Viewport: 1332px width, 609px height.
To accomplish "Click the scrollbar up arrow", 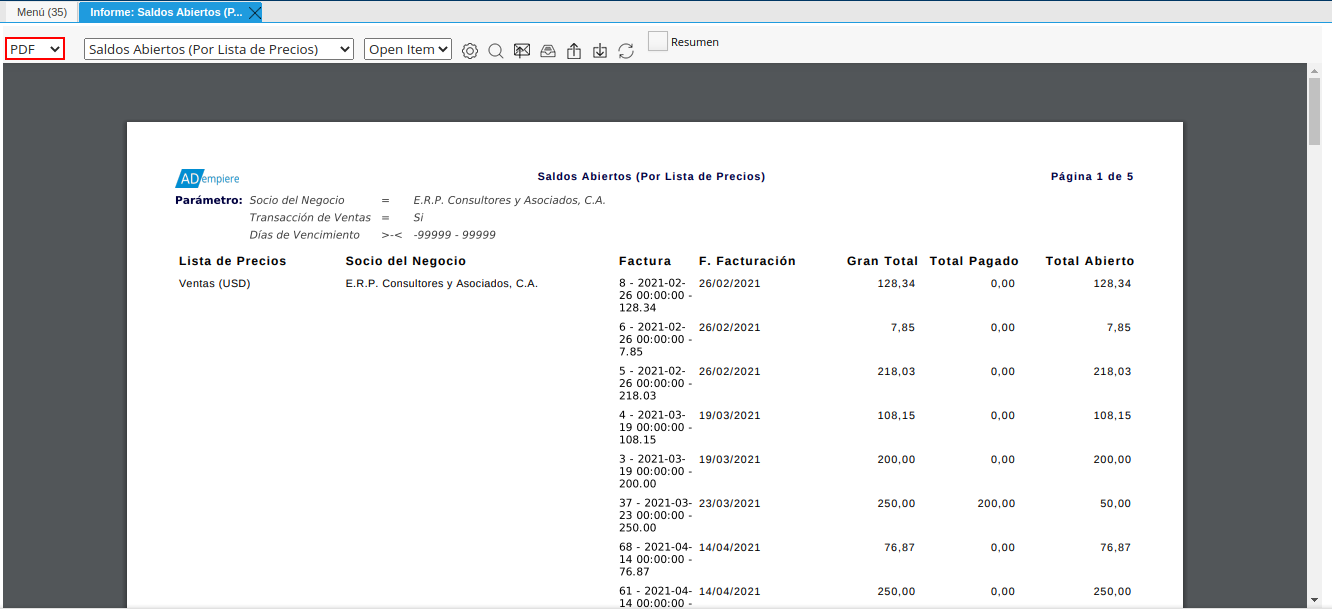I will pyautogui.click(x=1315, y=69).
